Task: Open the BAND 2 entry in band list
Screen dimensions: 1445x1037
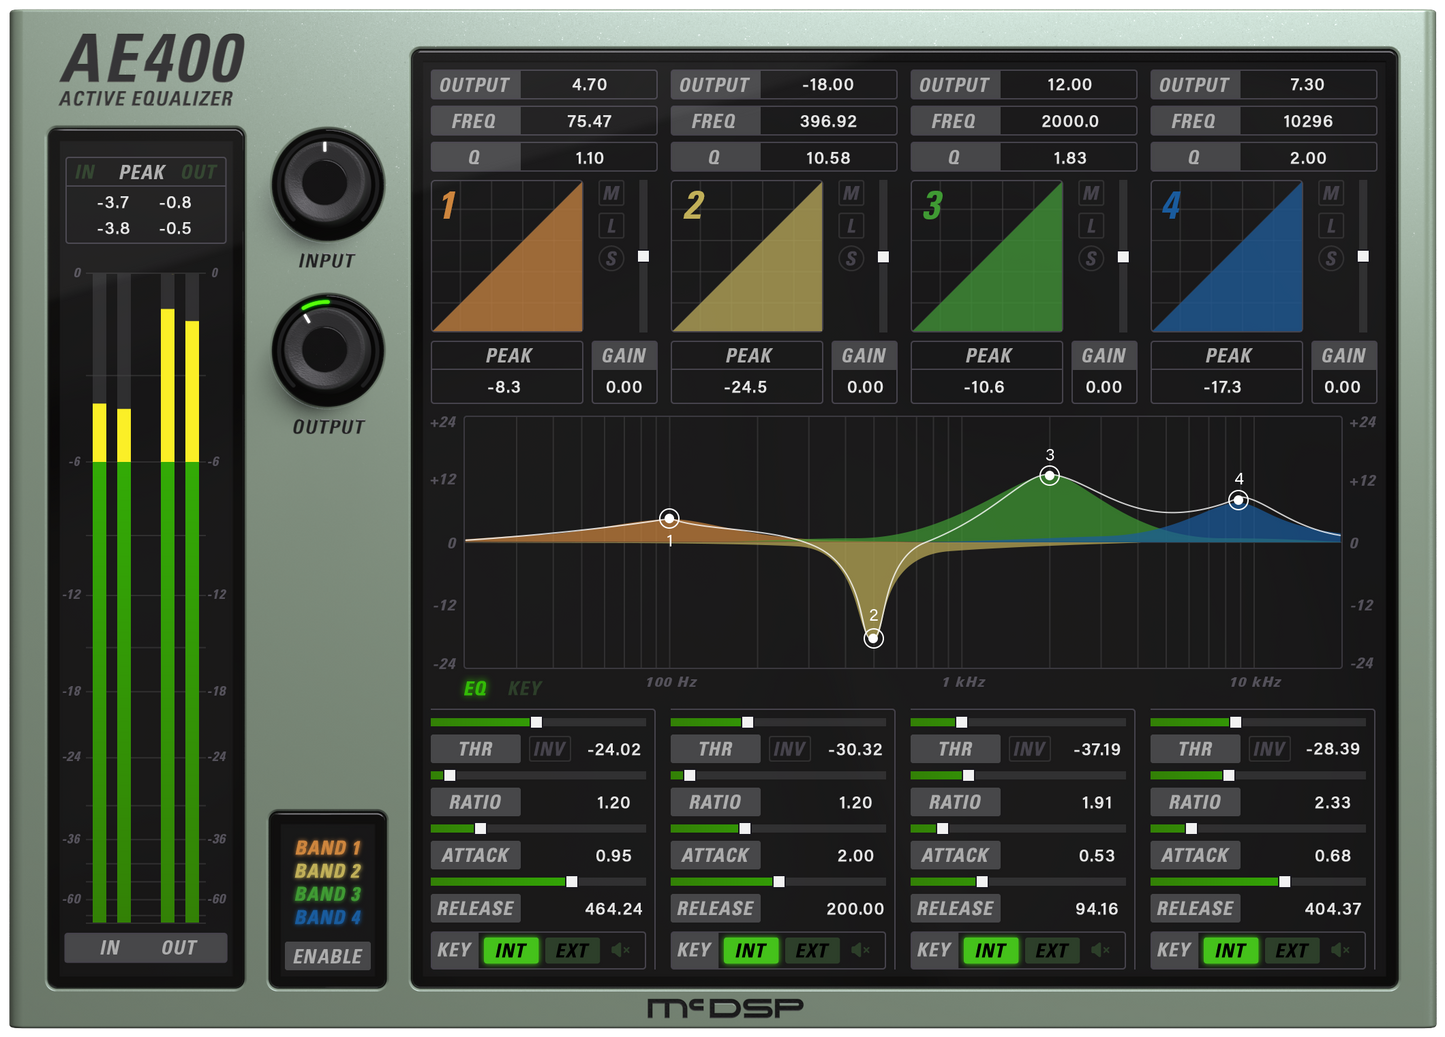Action: coord(326,871)
